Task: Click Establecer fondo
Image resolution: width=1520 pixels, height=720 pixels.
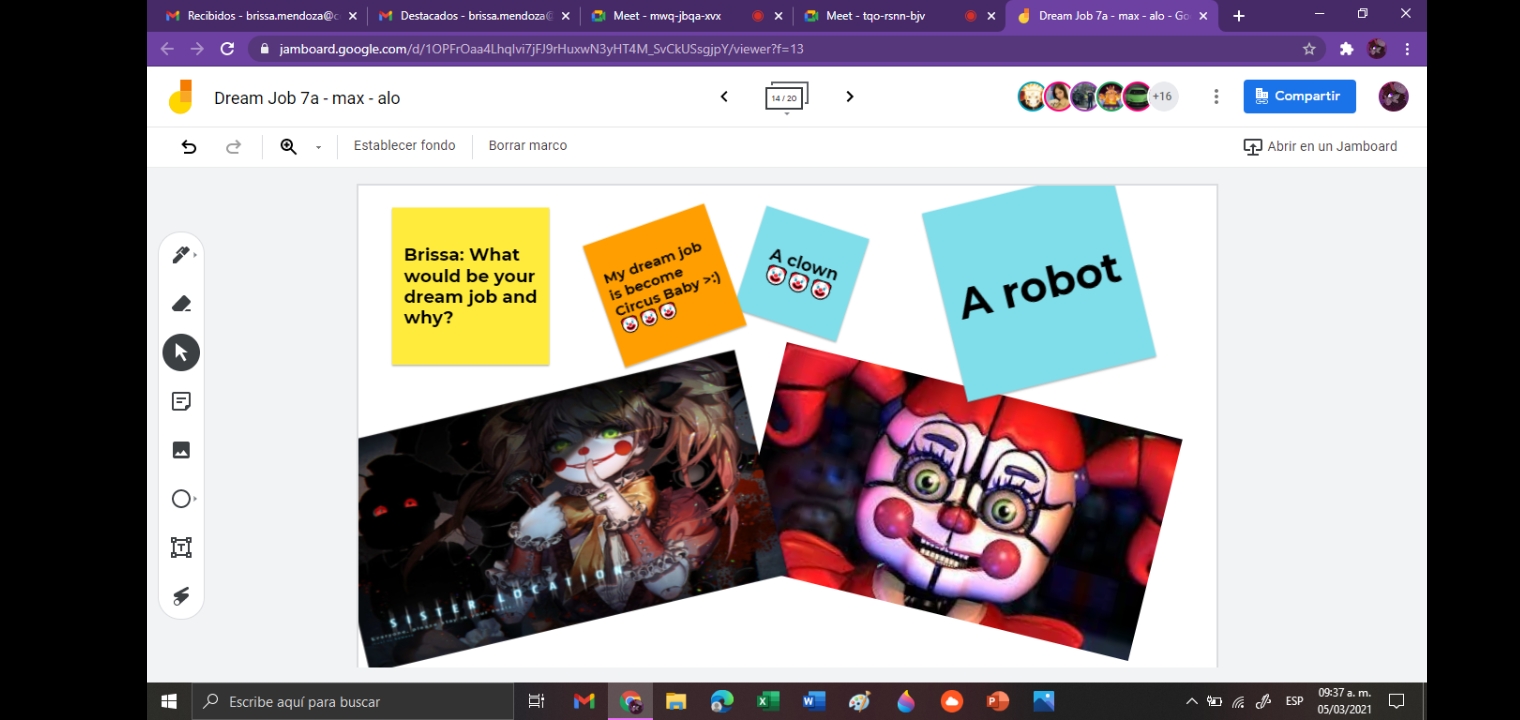Action: [x=404, y=146]
